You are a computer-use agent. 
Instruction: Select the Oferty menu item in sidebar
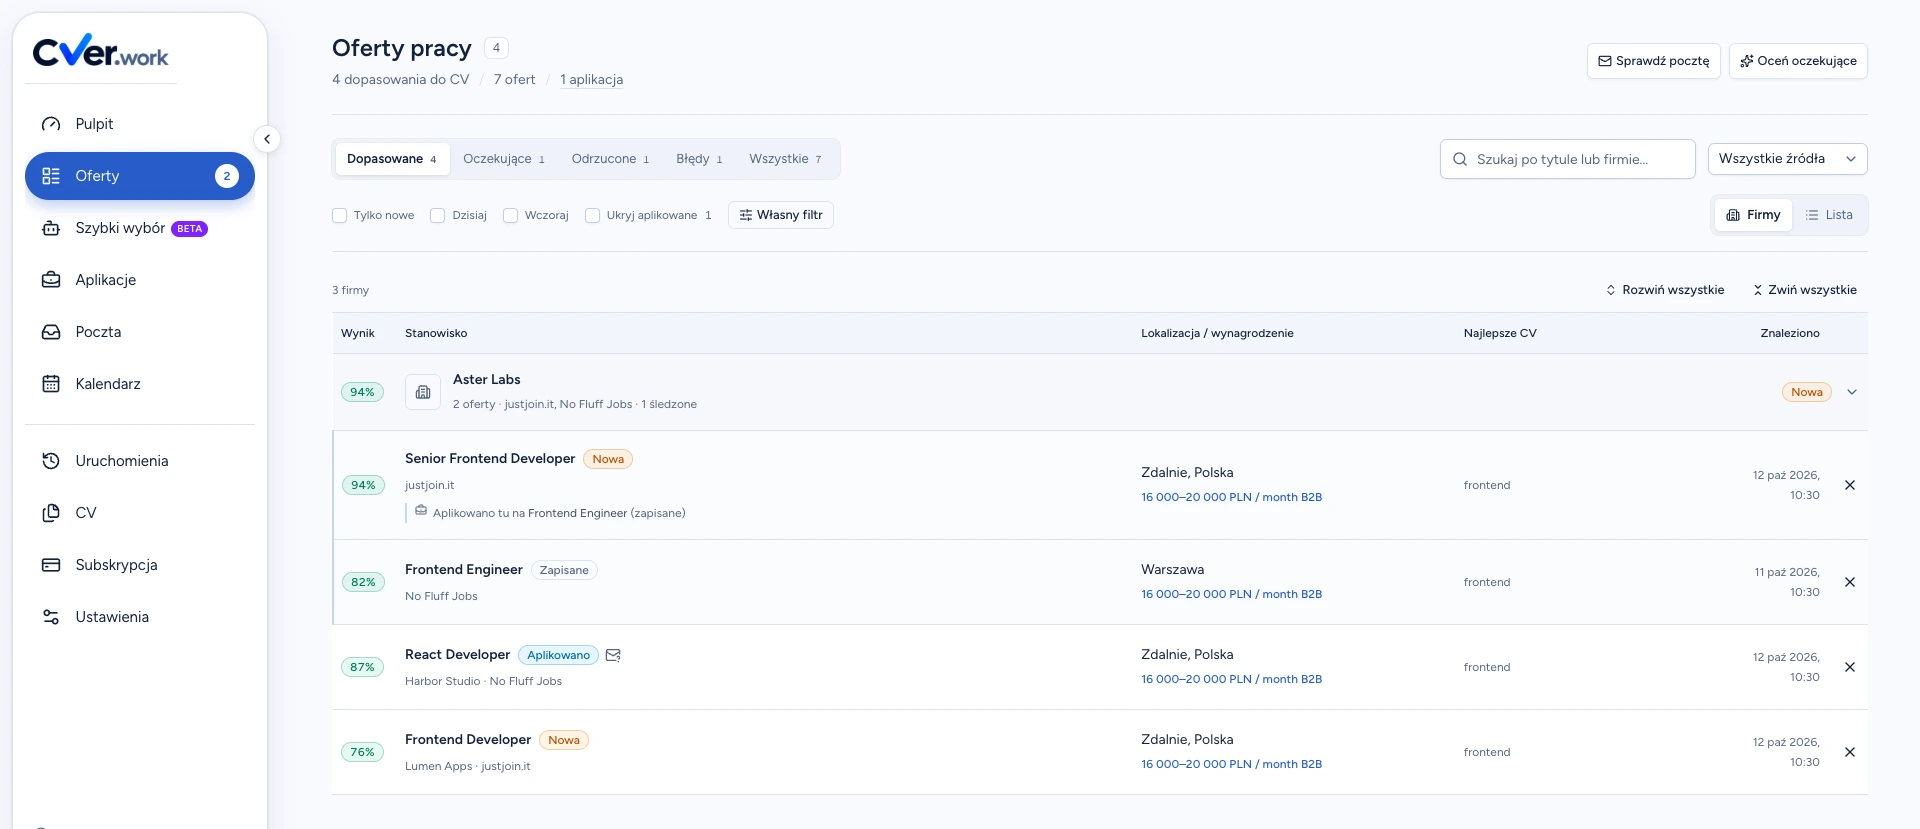click(x=140, y=176)
